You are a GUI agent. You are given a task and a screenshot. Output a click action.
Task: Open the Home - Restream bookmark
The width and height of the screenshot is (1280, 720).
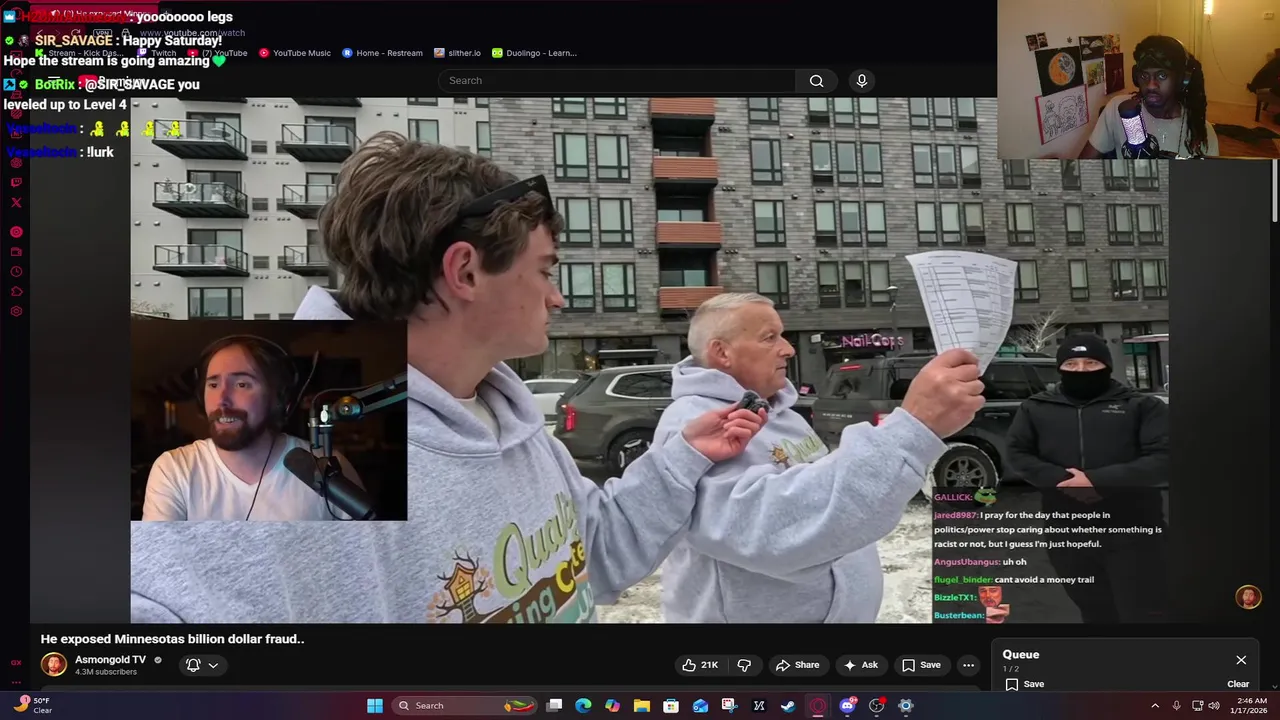tap(382, 53)
